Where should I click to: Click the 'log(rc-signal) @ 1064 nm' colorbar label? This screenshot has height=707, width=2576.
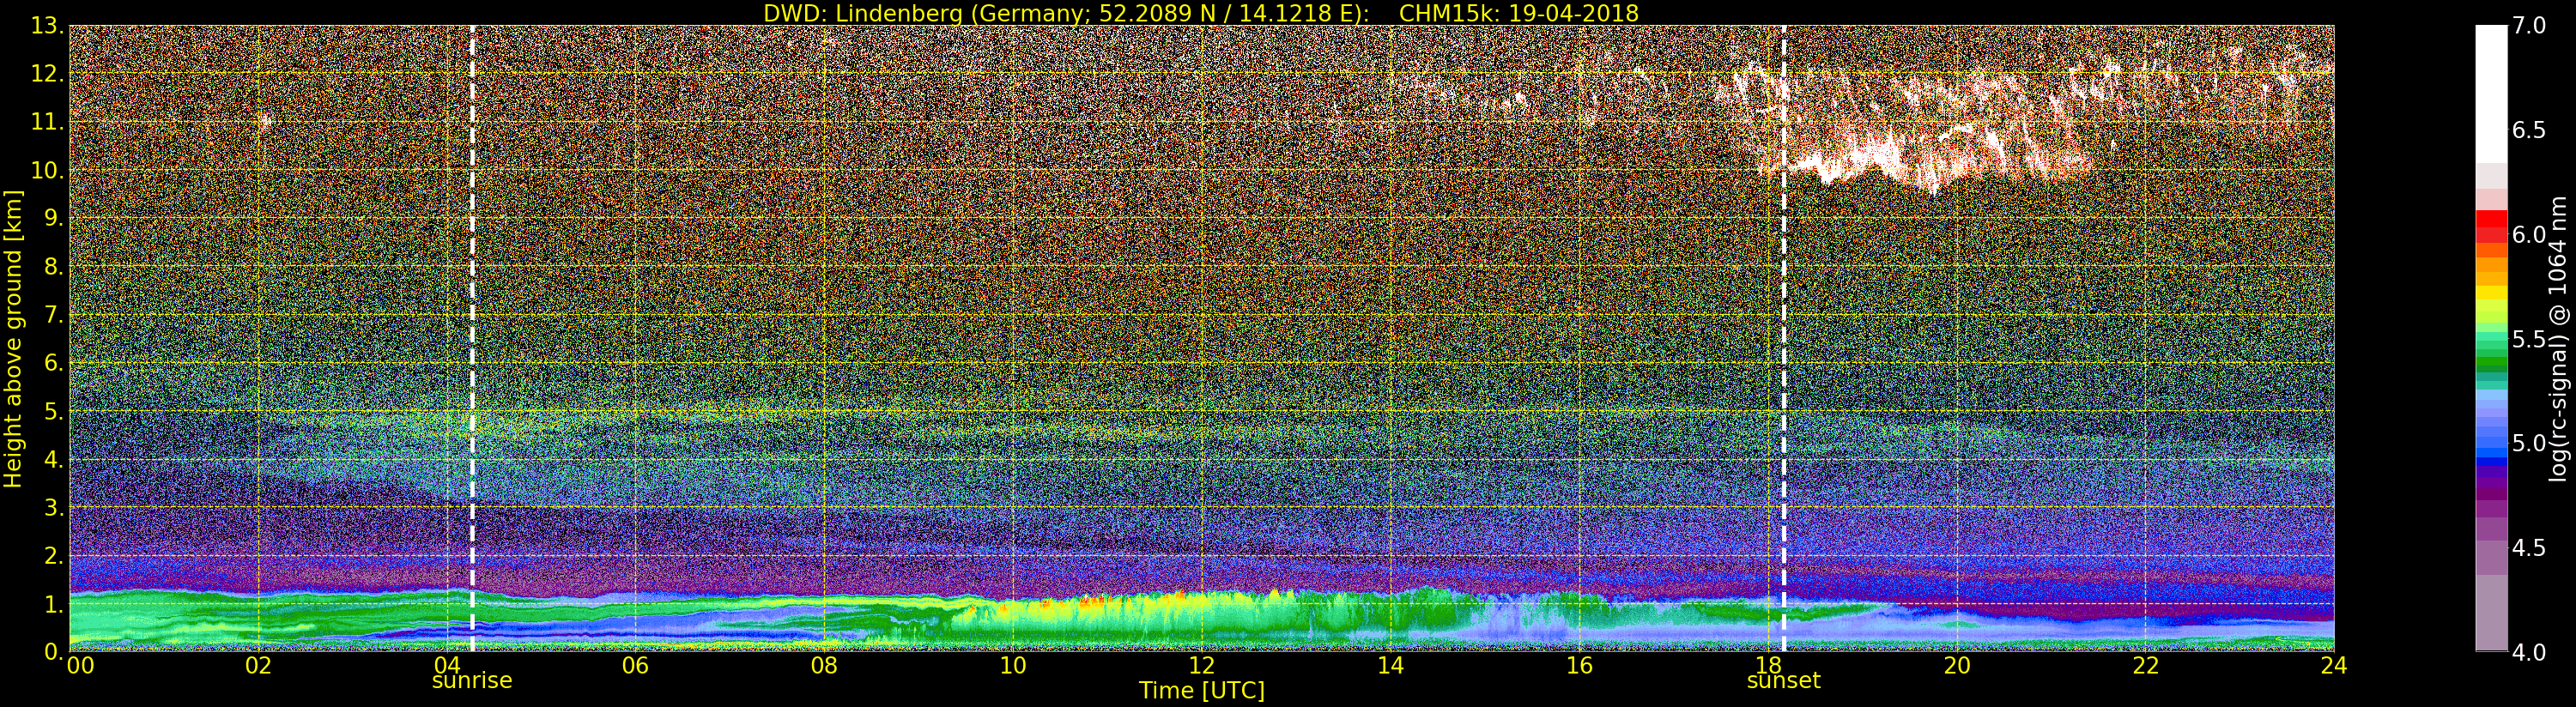pos(2558,339)
